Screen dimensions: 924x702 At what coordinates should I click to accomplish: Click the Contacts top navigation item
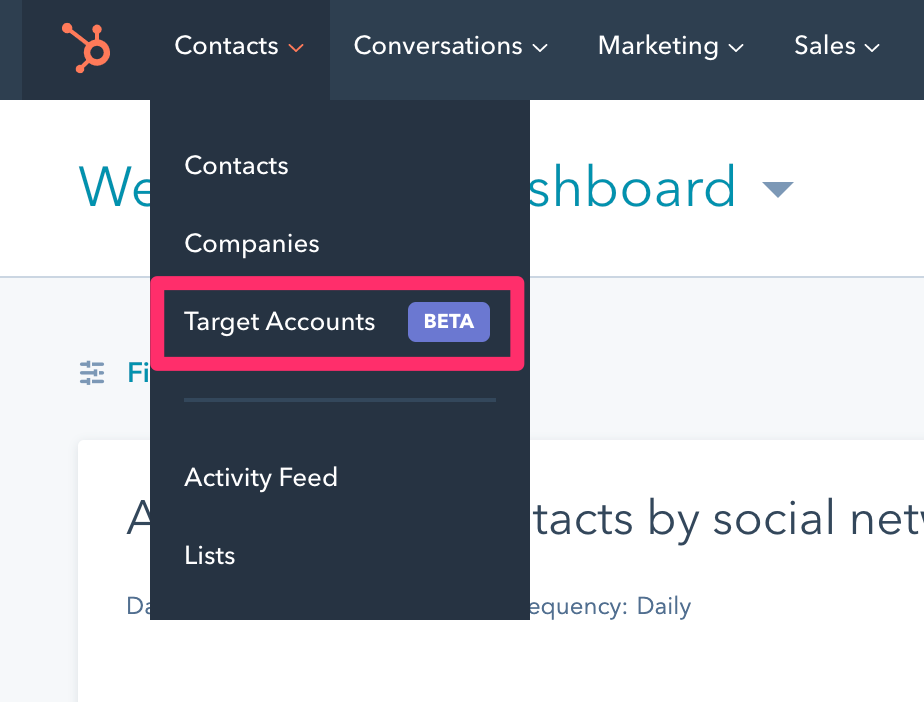[x=226, y=45]
